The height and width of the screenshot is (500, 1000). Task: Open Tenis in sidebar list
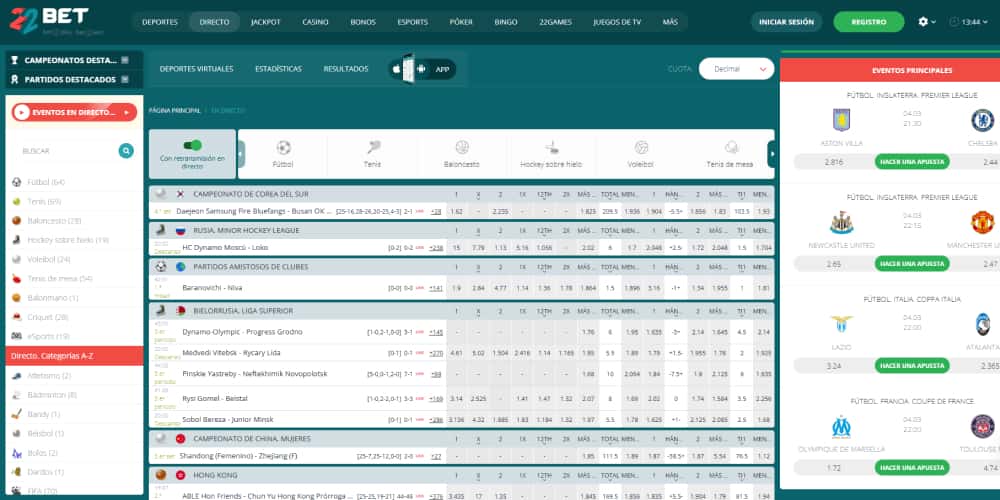click(x=44, y=202)
